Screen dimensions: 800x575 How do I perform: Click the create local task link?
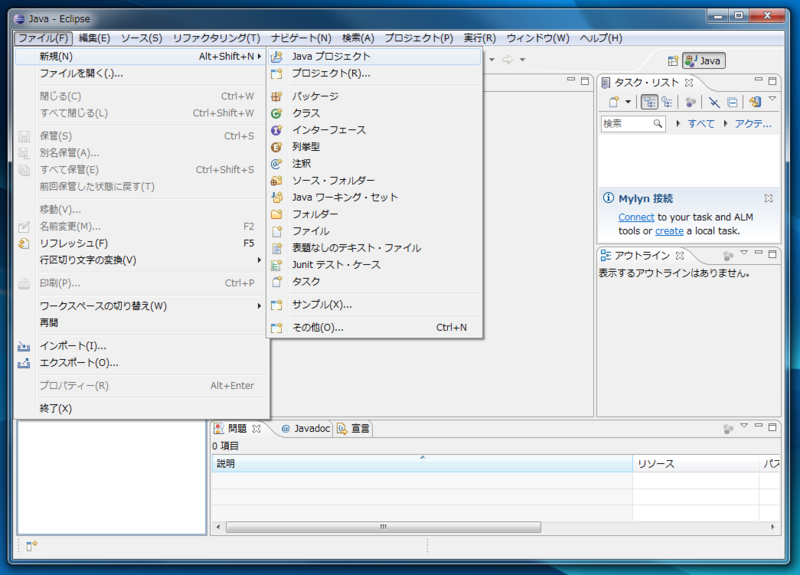point(669,231)
